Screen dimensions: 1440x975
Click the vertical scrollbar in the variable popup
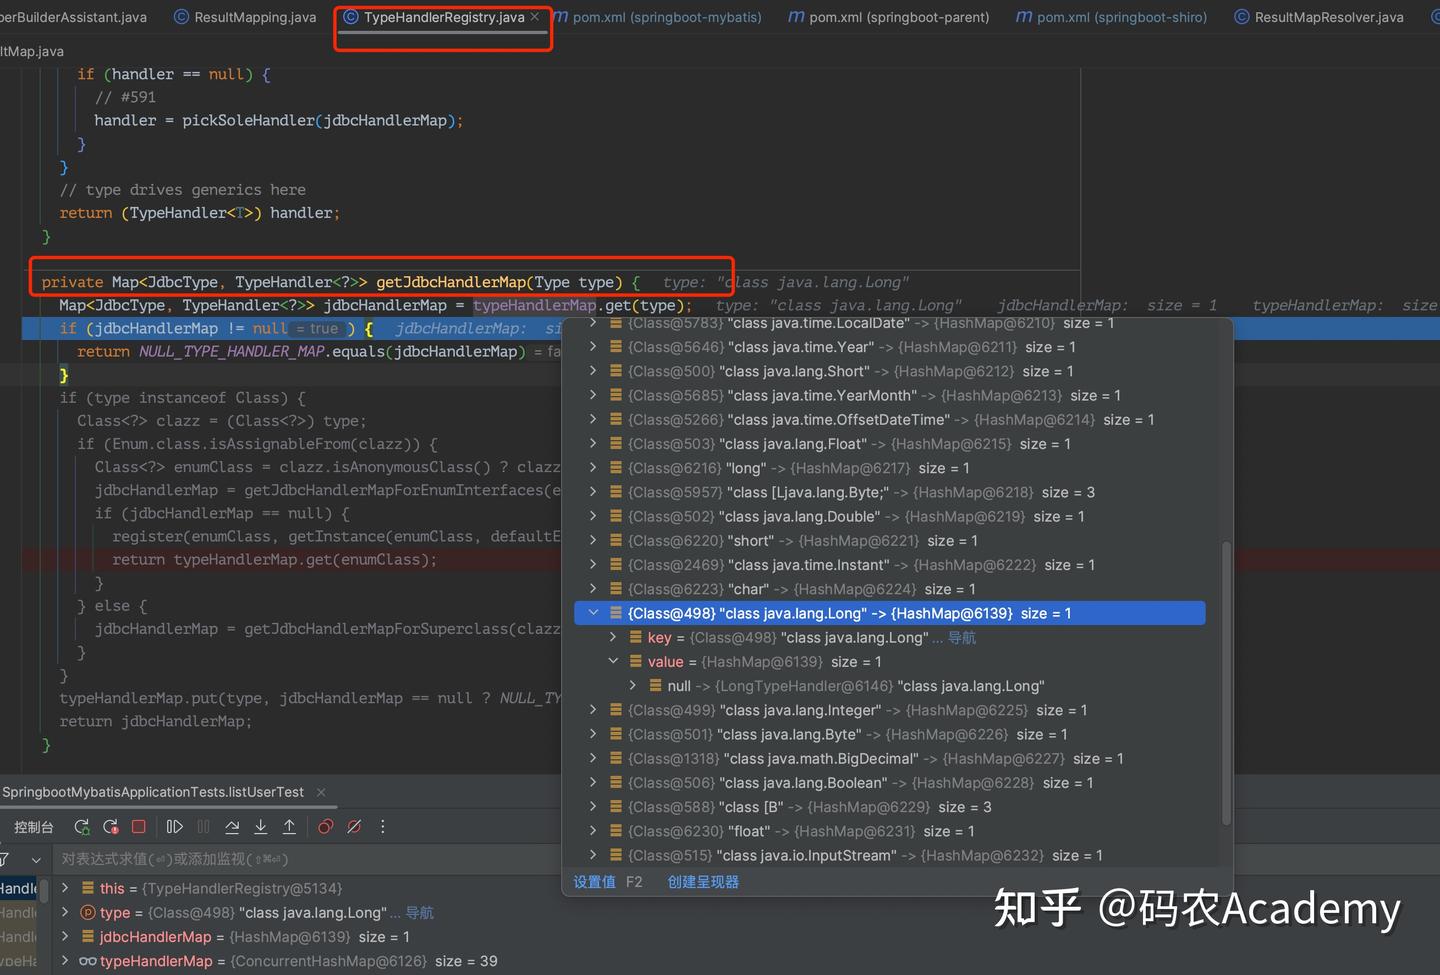1226,683
